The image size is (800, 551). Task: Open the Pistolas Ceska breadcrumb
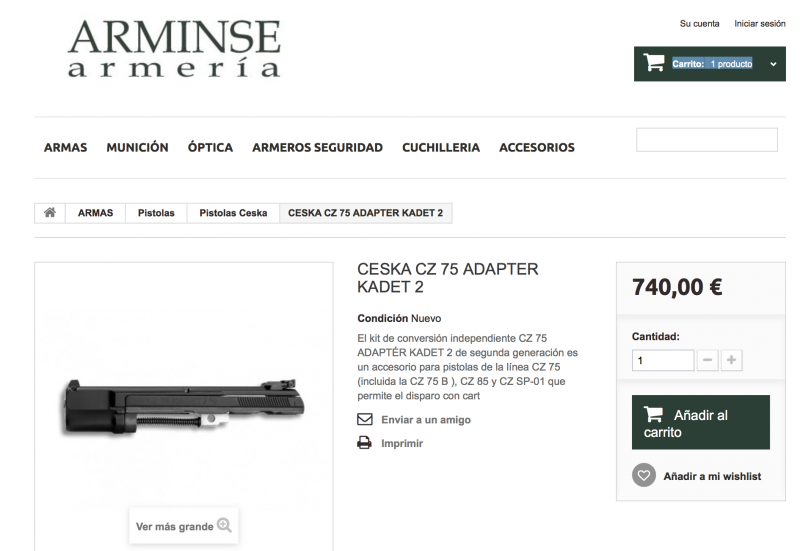(233, 213)
